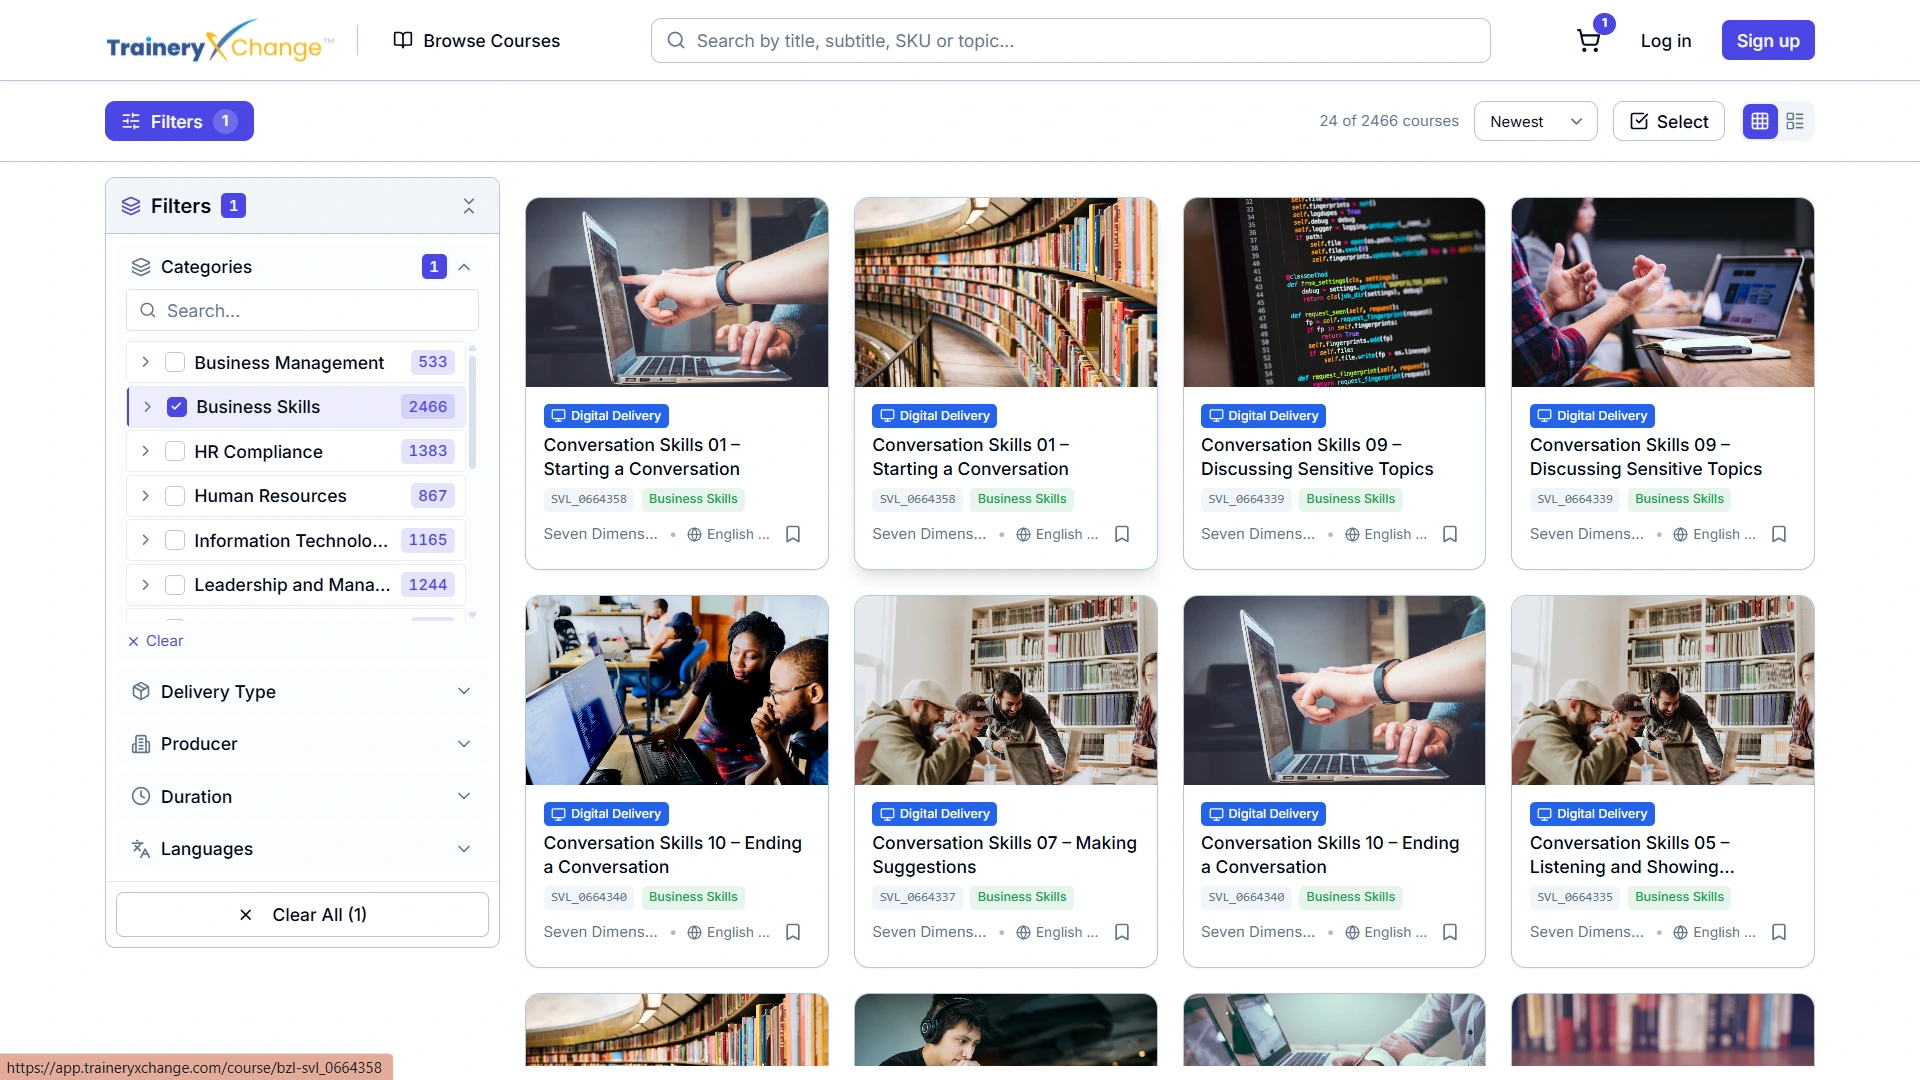Screen dimensions: 1920x1080
Task: Click the HR Compliance count '1383'
Action: 428,451
